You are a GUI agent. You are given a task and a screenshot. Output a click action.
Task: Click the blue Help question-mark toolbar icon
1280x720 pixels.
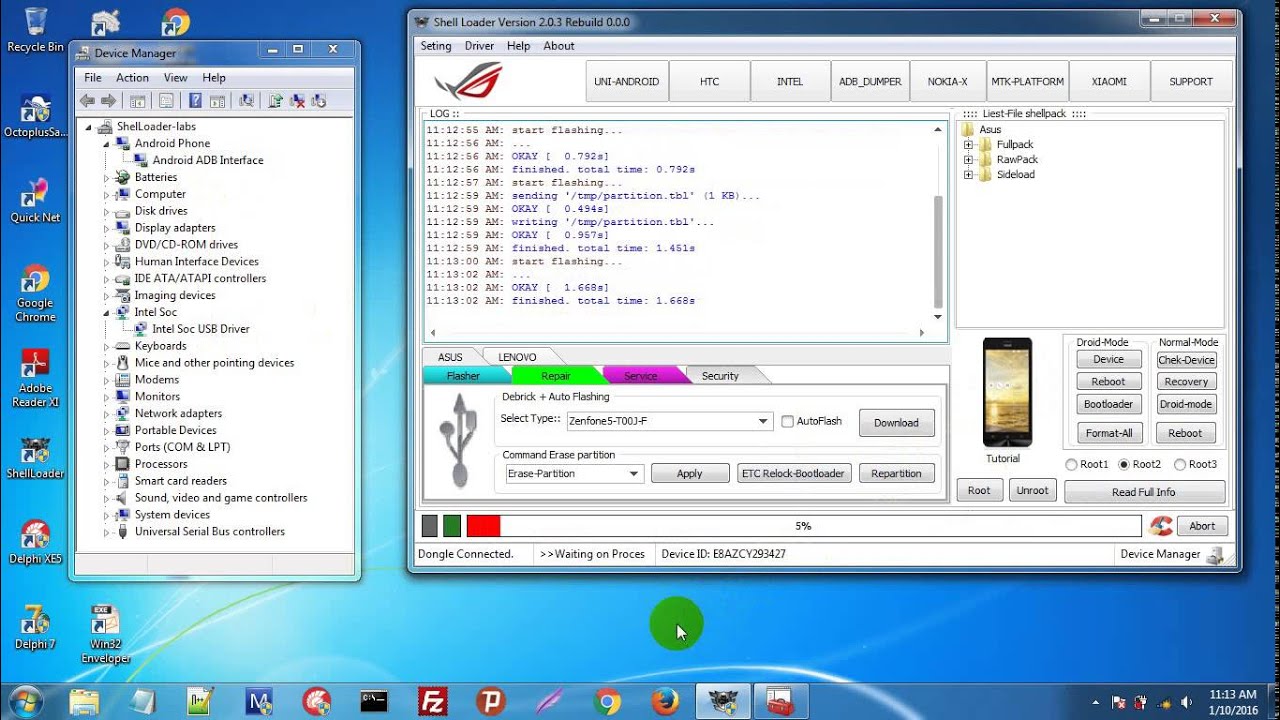[x=195, y=100]
